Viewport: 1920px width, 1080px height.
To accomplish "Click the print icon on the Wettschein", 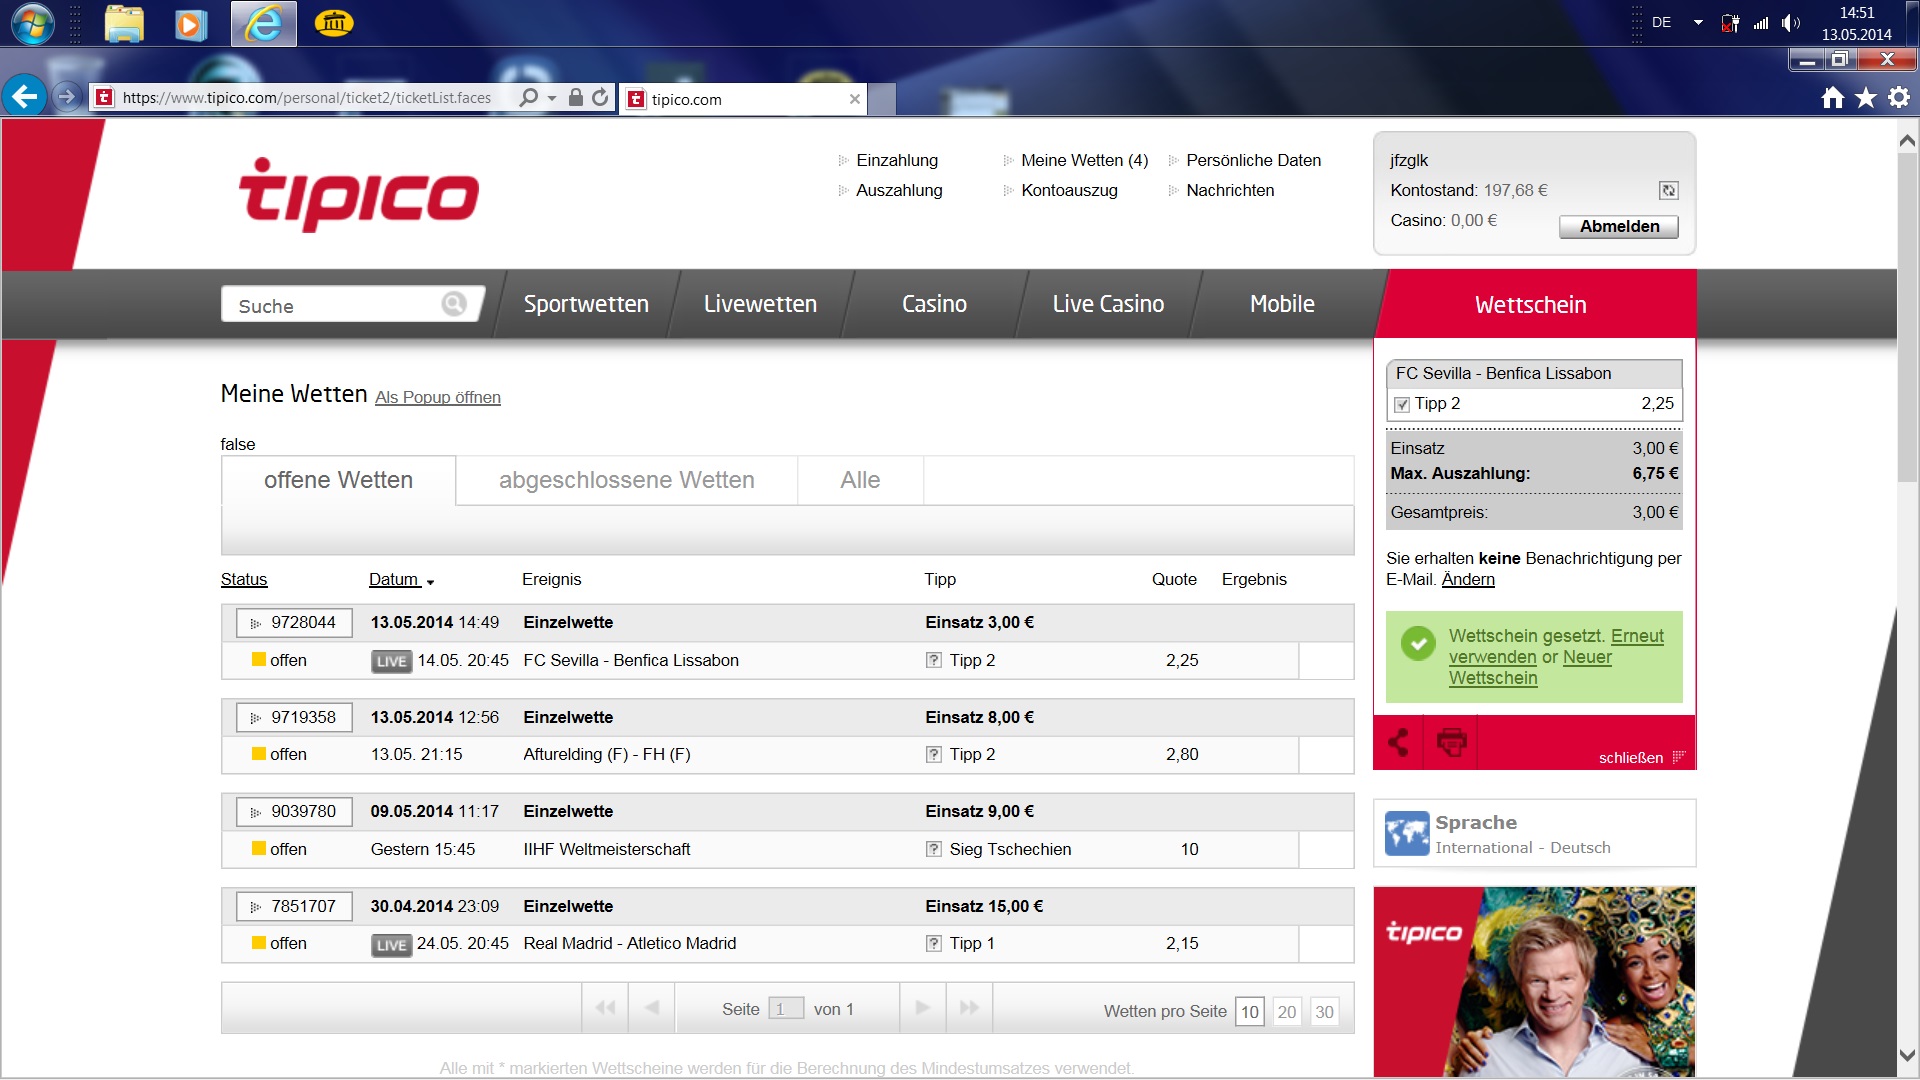I will click(1451, 742).
